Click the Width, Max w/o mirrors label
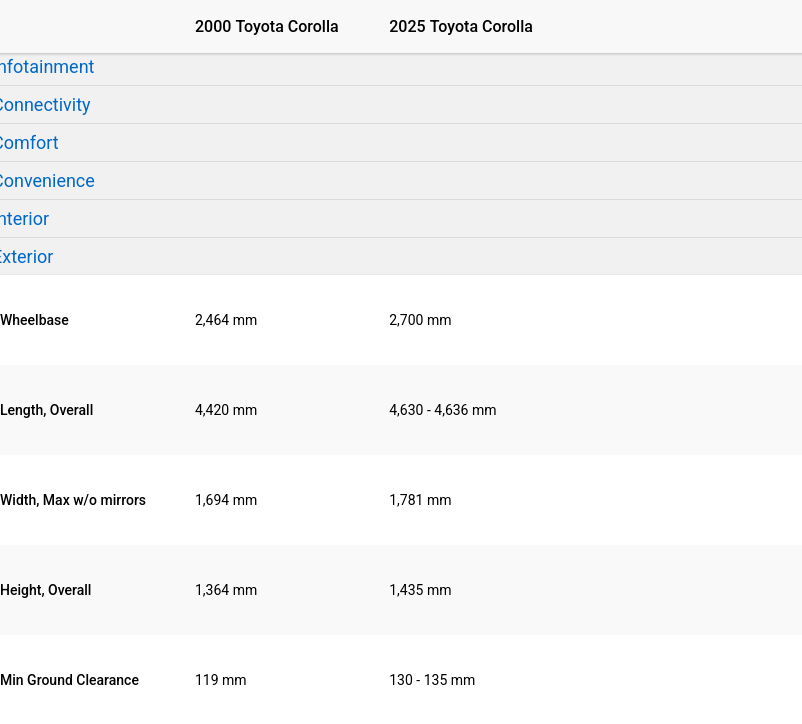 click(x=73, y=500)
